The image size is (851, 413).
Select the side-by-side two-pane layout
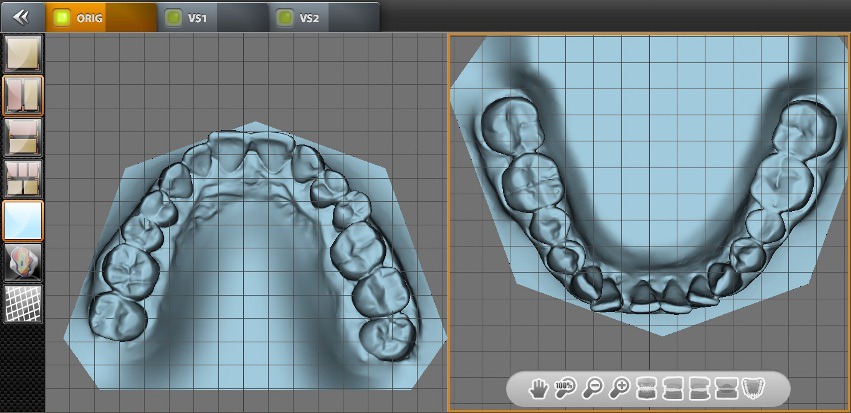click(x=23, y=95)
